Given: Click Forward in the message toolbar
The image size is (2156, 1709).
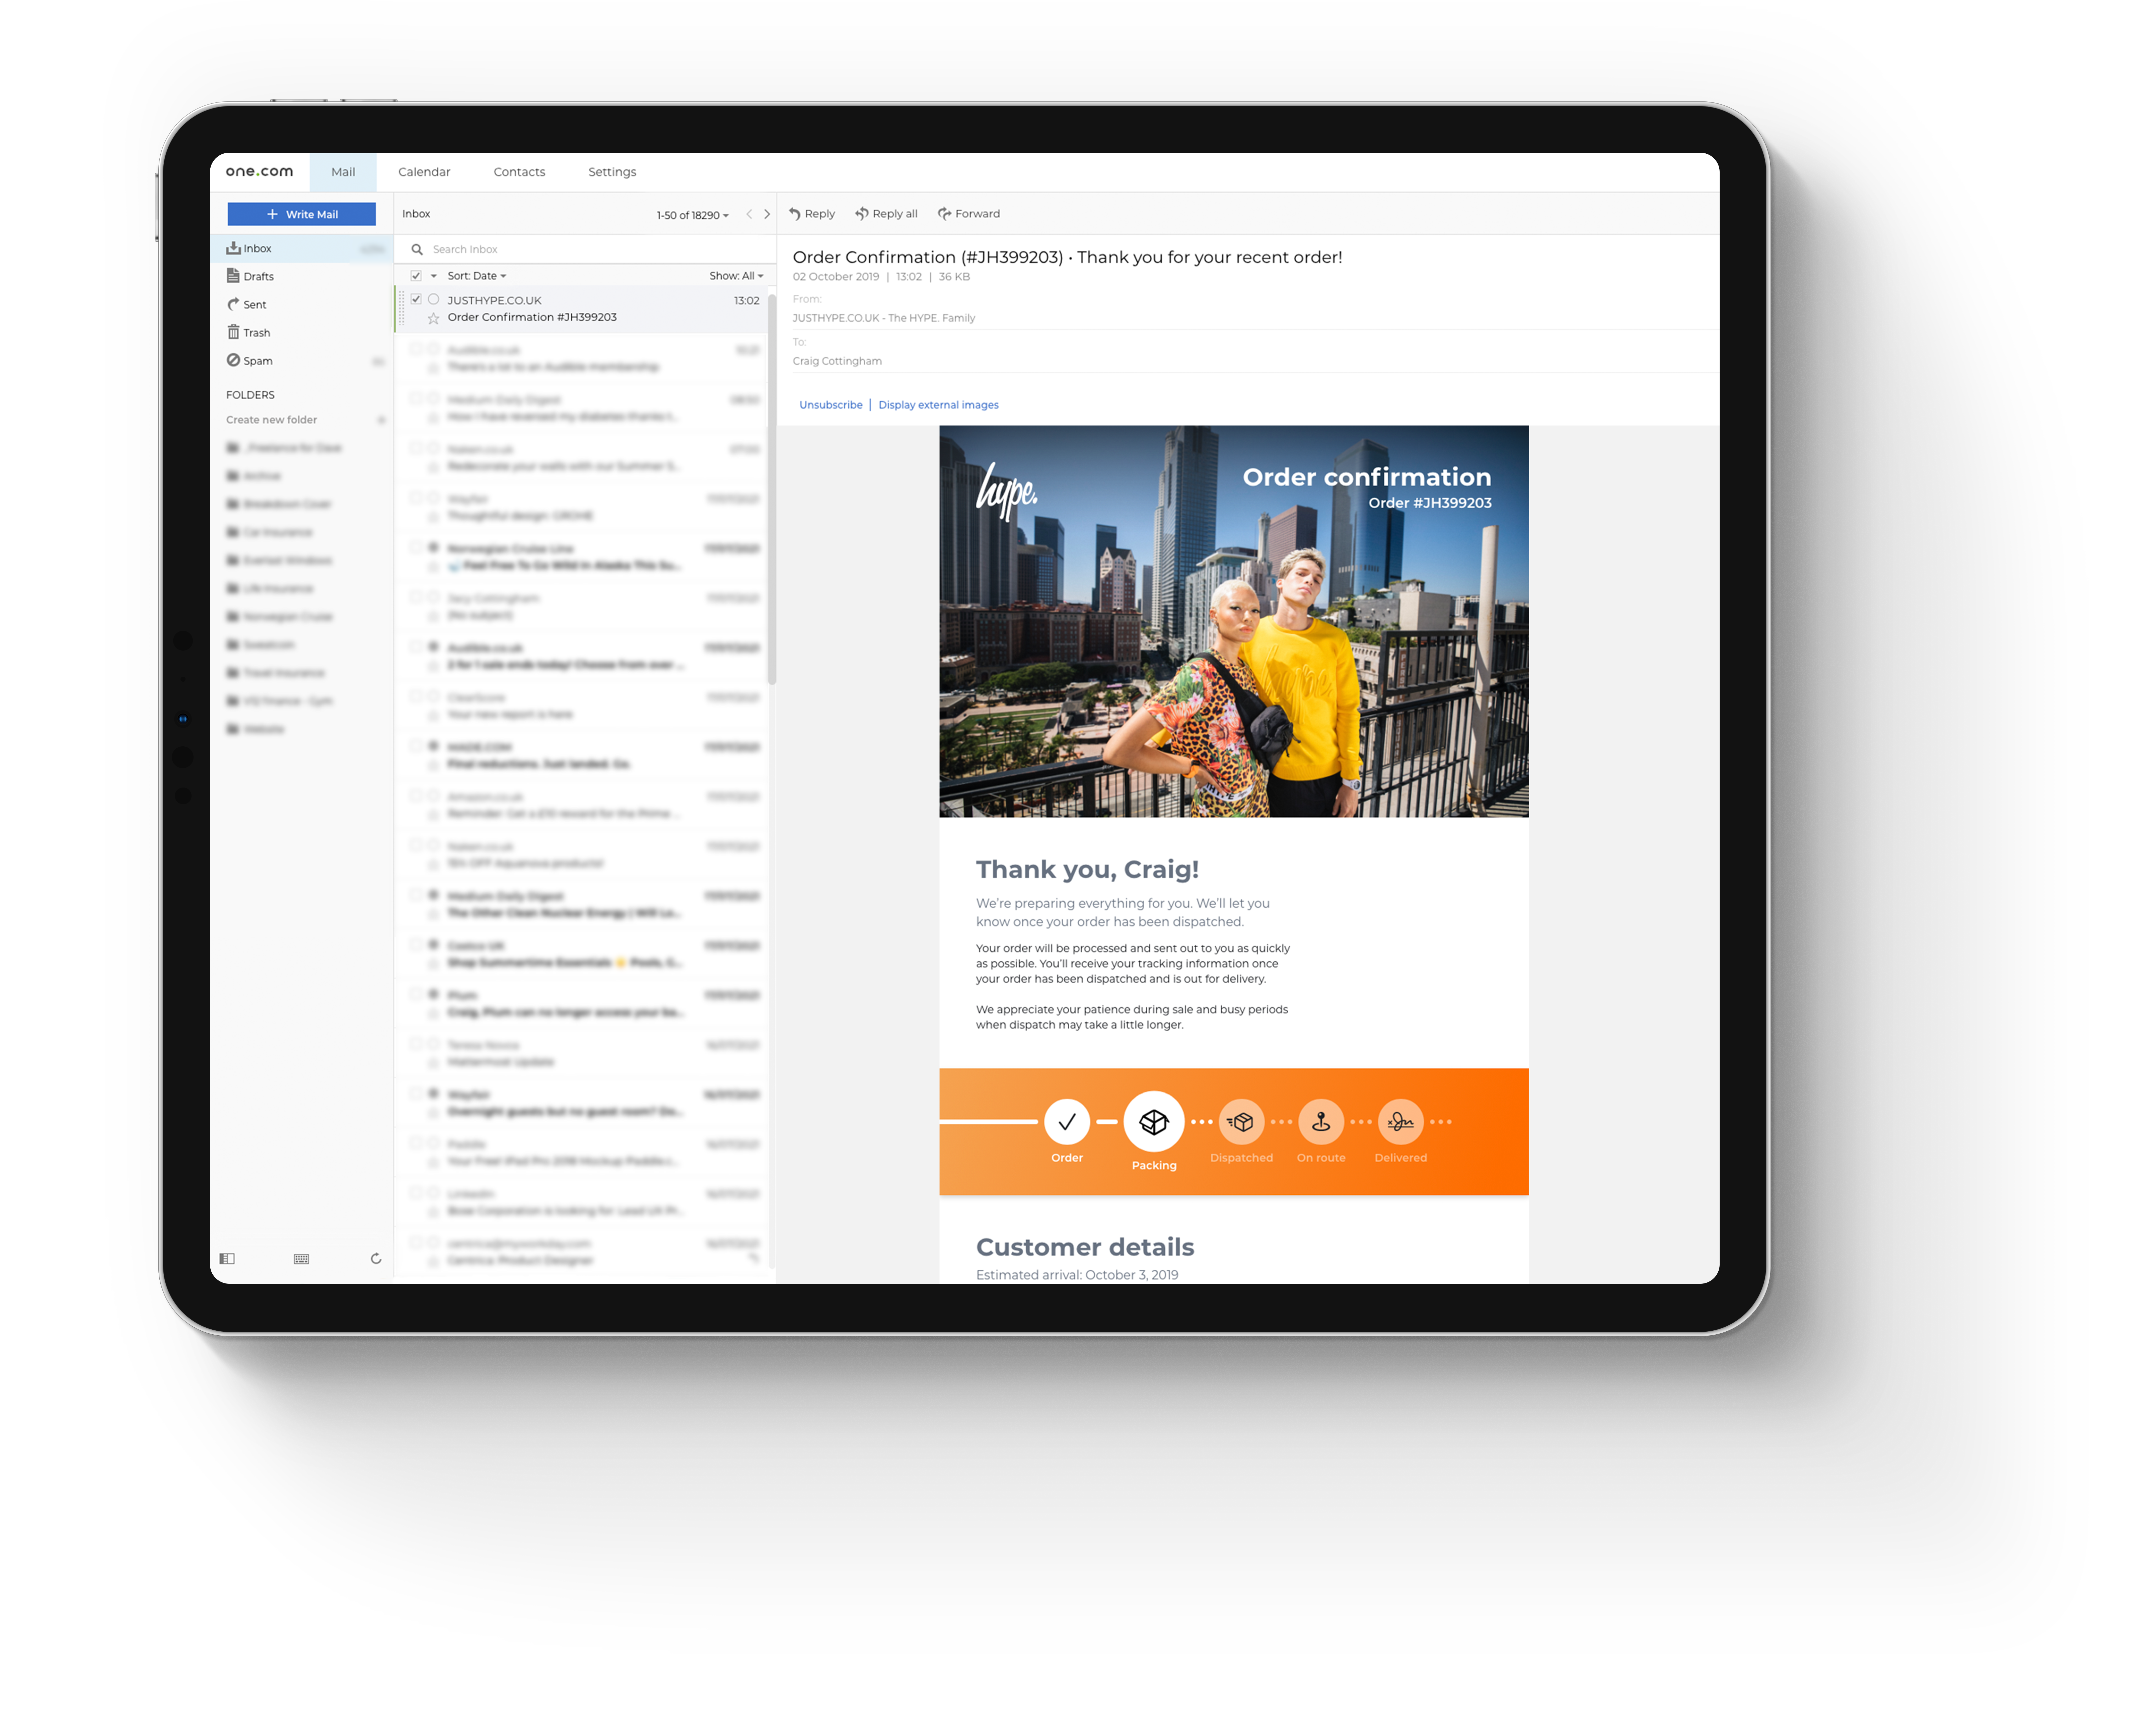Looking at the screenshot, I should [969, 214].
